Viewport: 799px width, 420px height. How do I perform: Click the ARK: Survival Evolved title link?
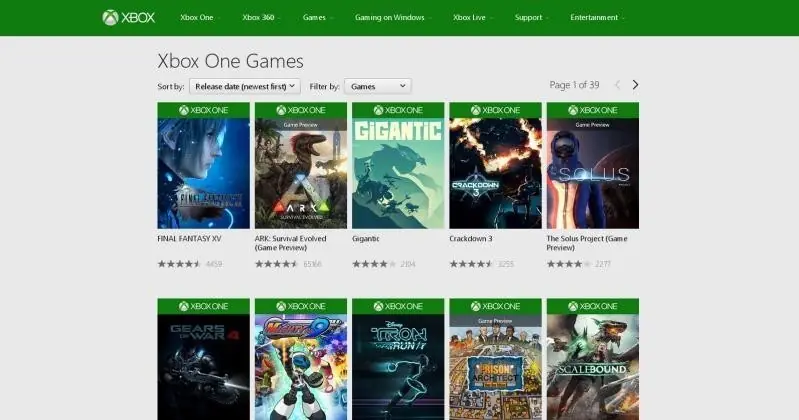[290, 243]
